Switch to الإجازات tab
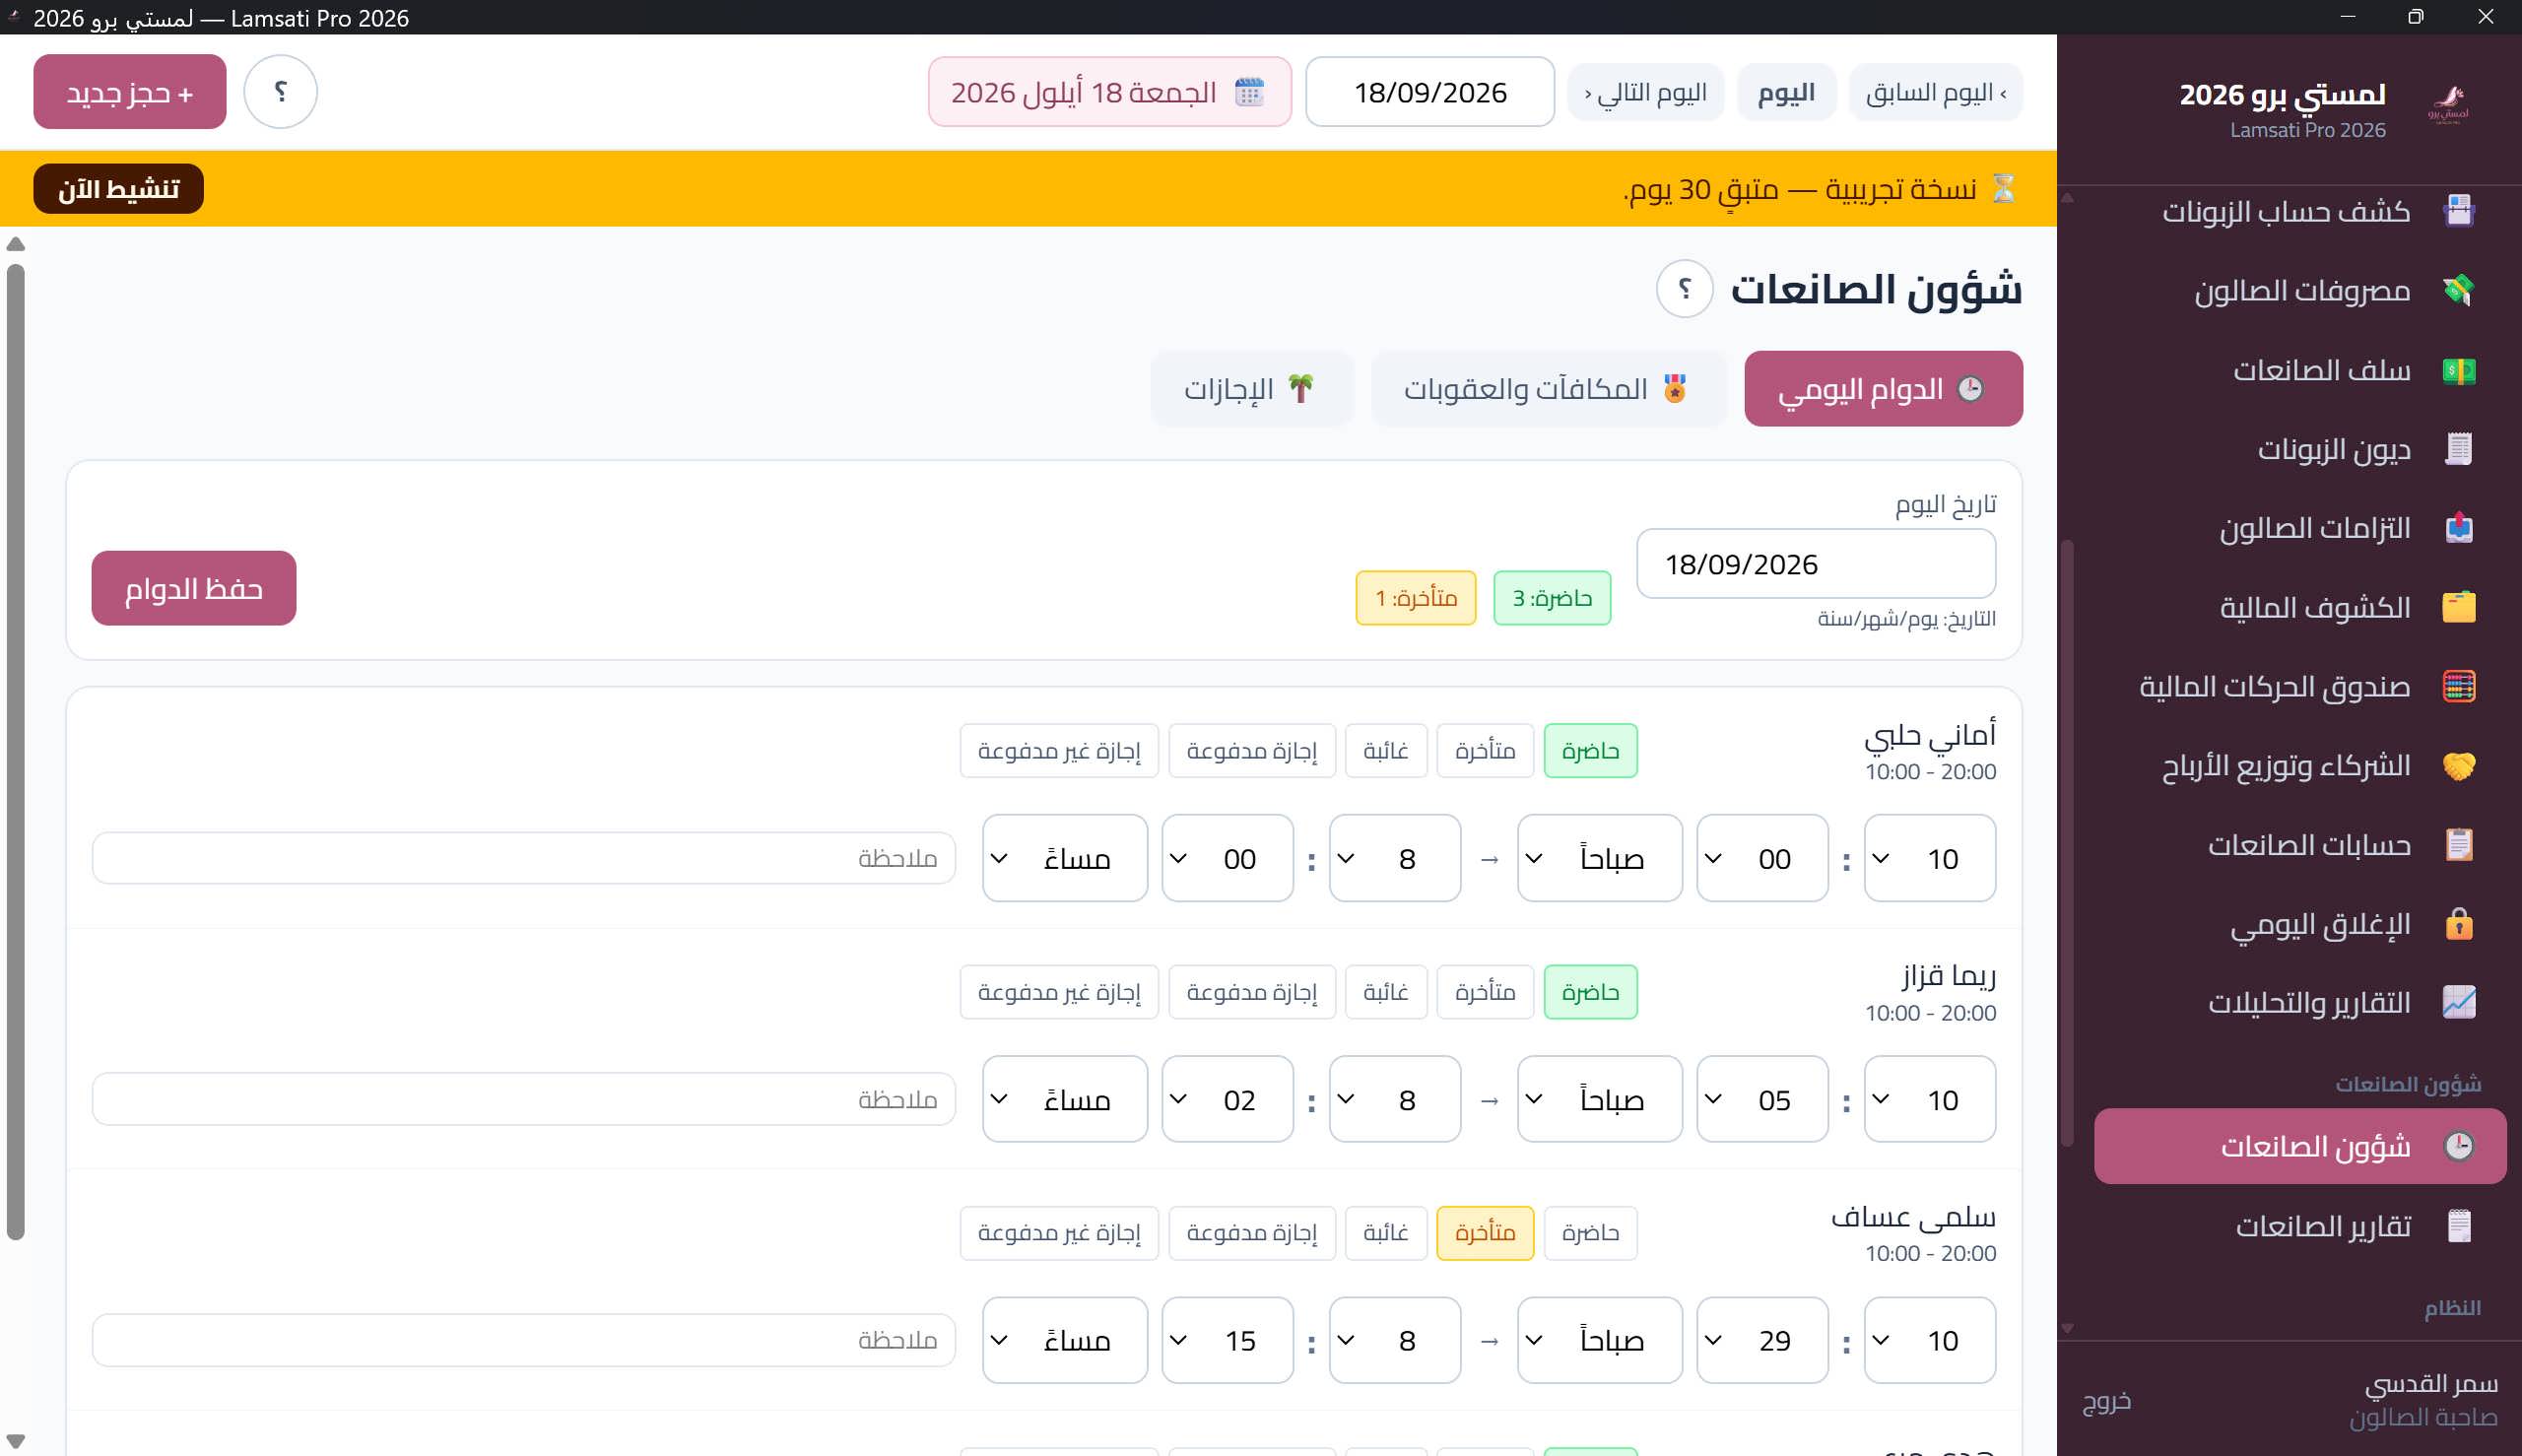2522x1456 pixels. pyautogui.click(x=1252, y=389)
